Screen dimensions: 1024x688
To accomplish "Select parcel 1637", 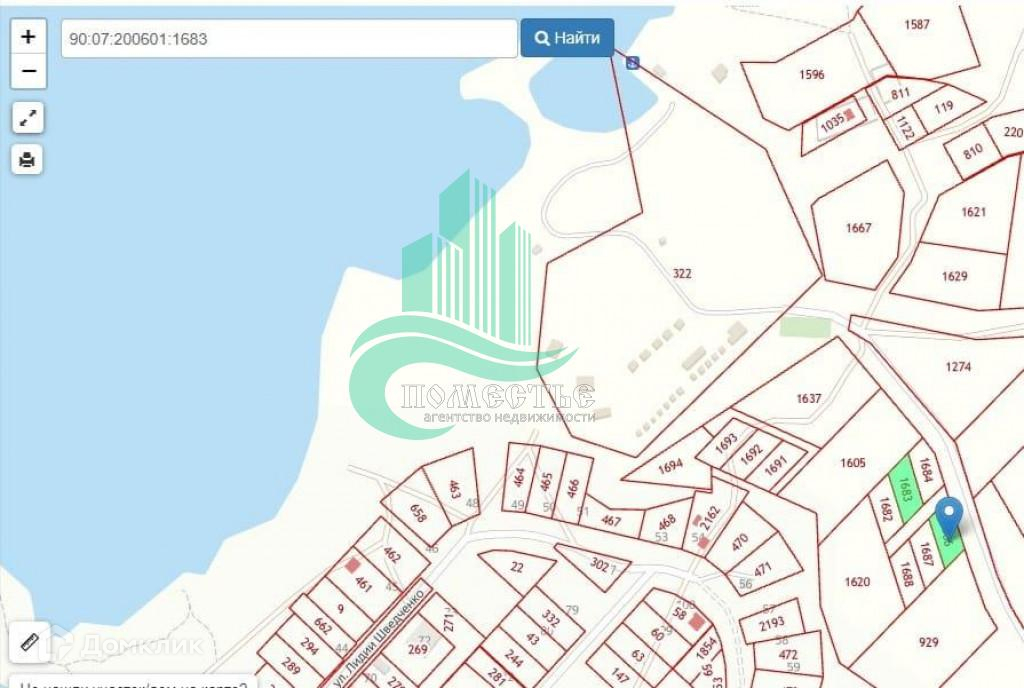I will pyautogui.click(x=808, y=398).
